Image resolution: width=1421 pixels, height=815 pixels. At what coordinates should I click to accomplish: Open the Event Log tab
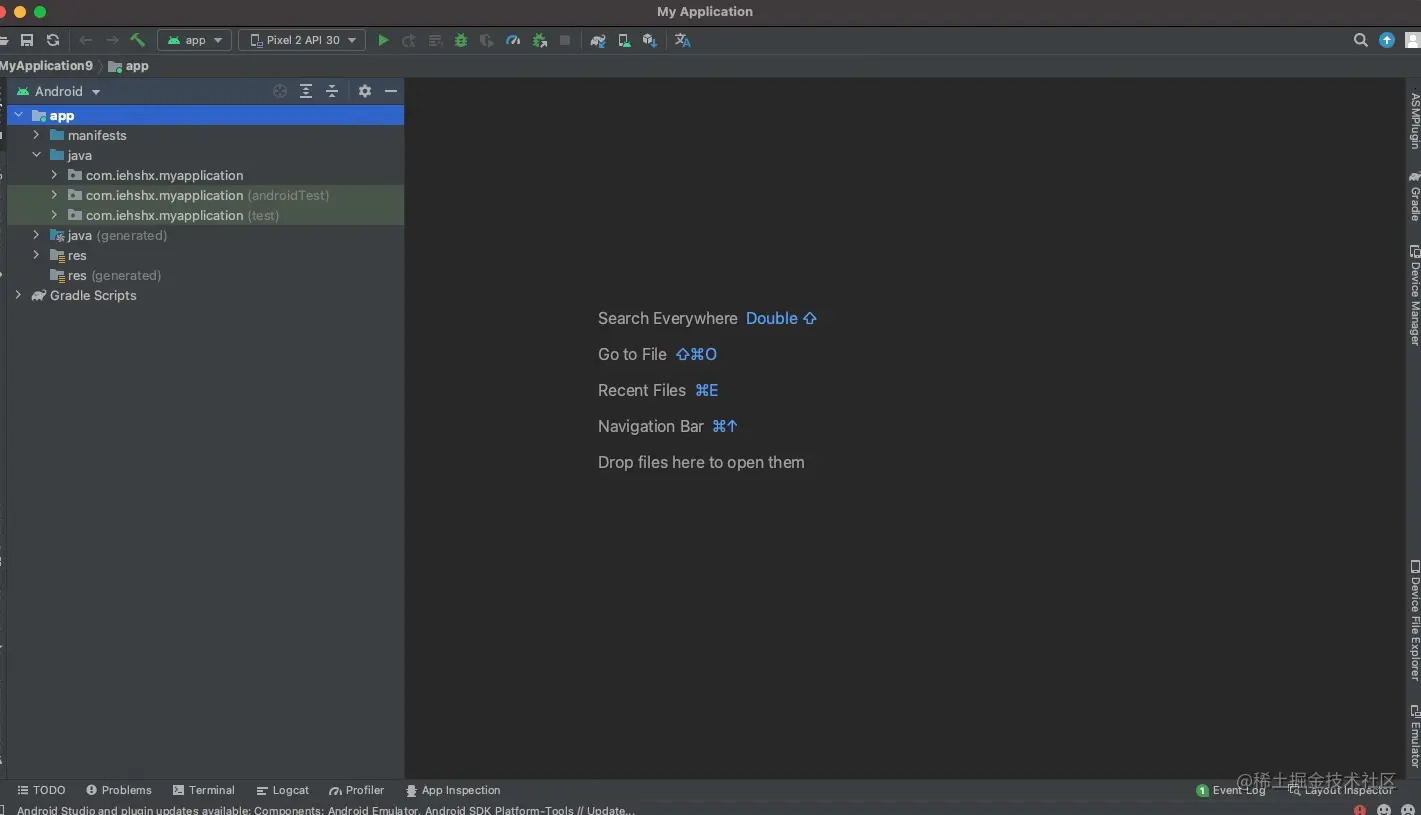click(1231, 790)
